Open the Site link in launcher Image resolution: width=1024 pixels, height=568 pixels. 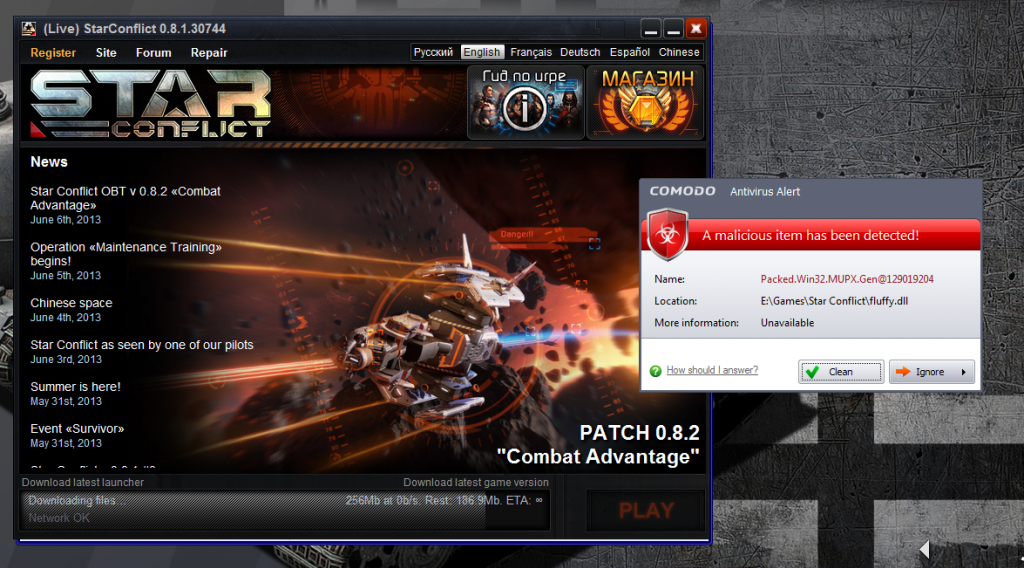[106, 53]
